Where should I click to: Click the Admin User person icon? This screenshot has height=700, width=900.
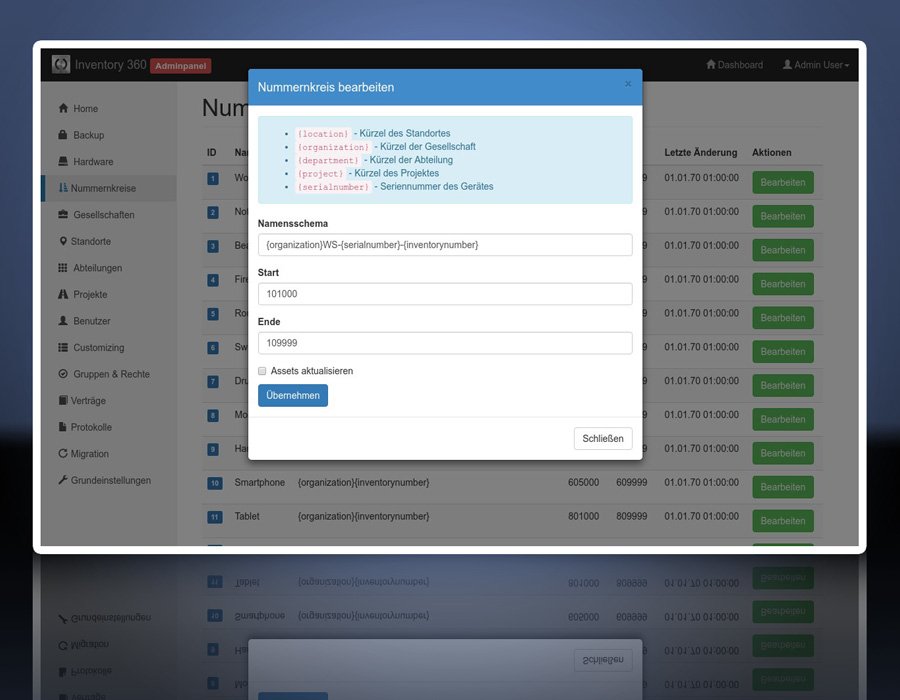coord(788,64)
